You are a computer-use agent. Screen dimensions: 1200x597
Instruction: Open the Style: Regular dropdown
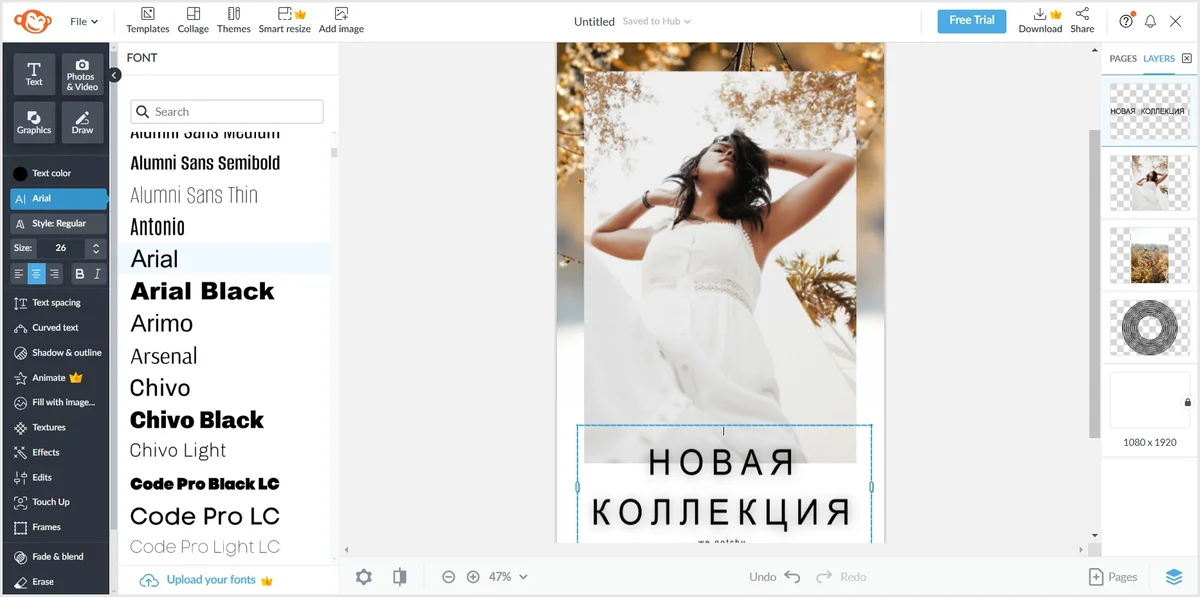[58, 223]
